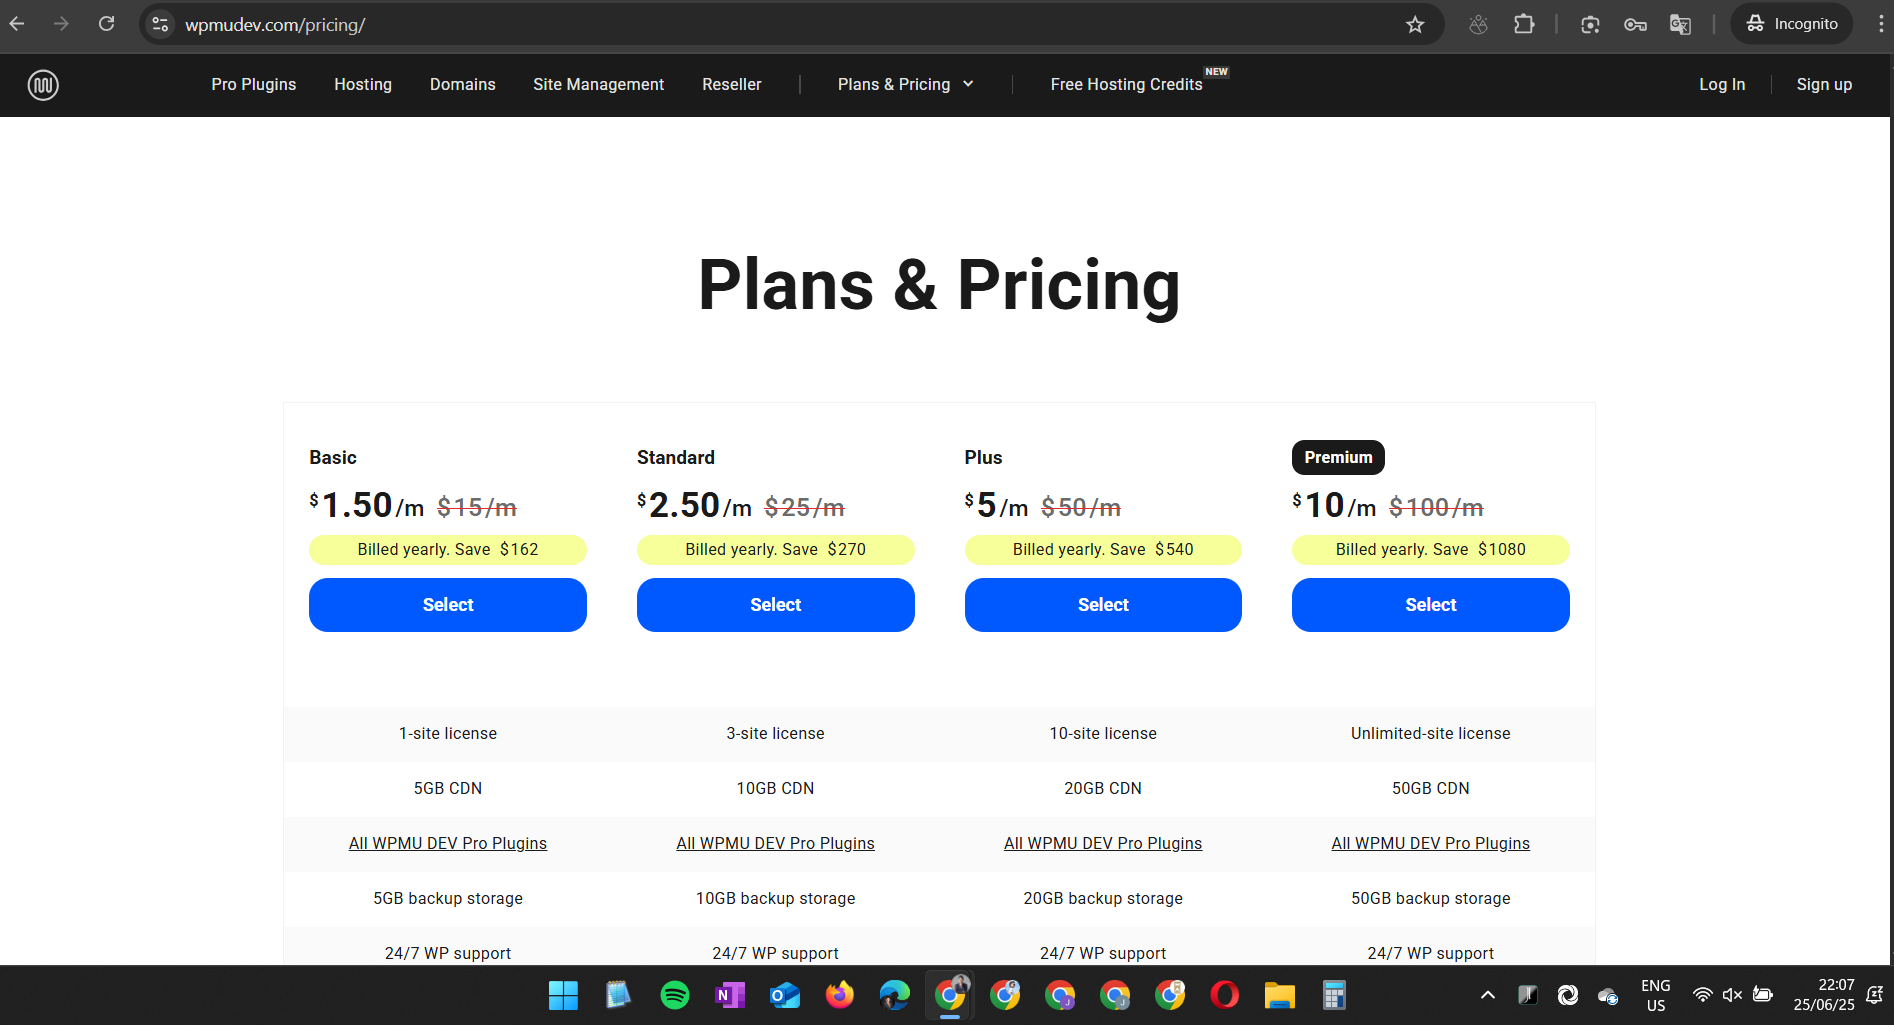View site information icon in address bar

[160, 24]
